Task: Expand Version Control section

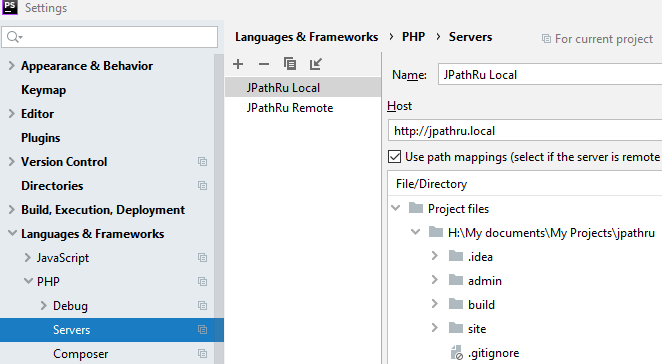Action: (11, 162)
